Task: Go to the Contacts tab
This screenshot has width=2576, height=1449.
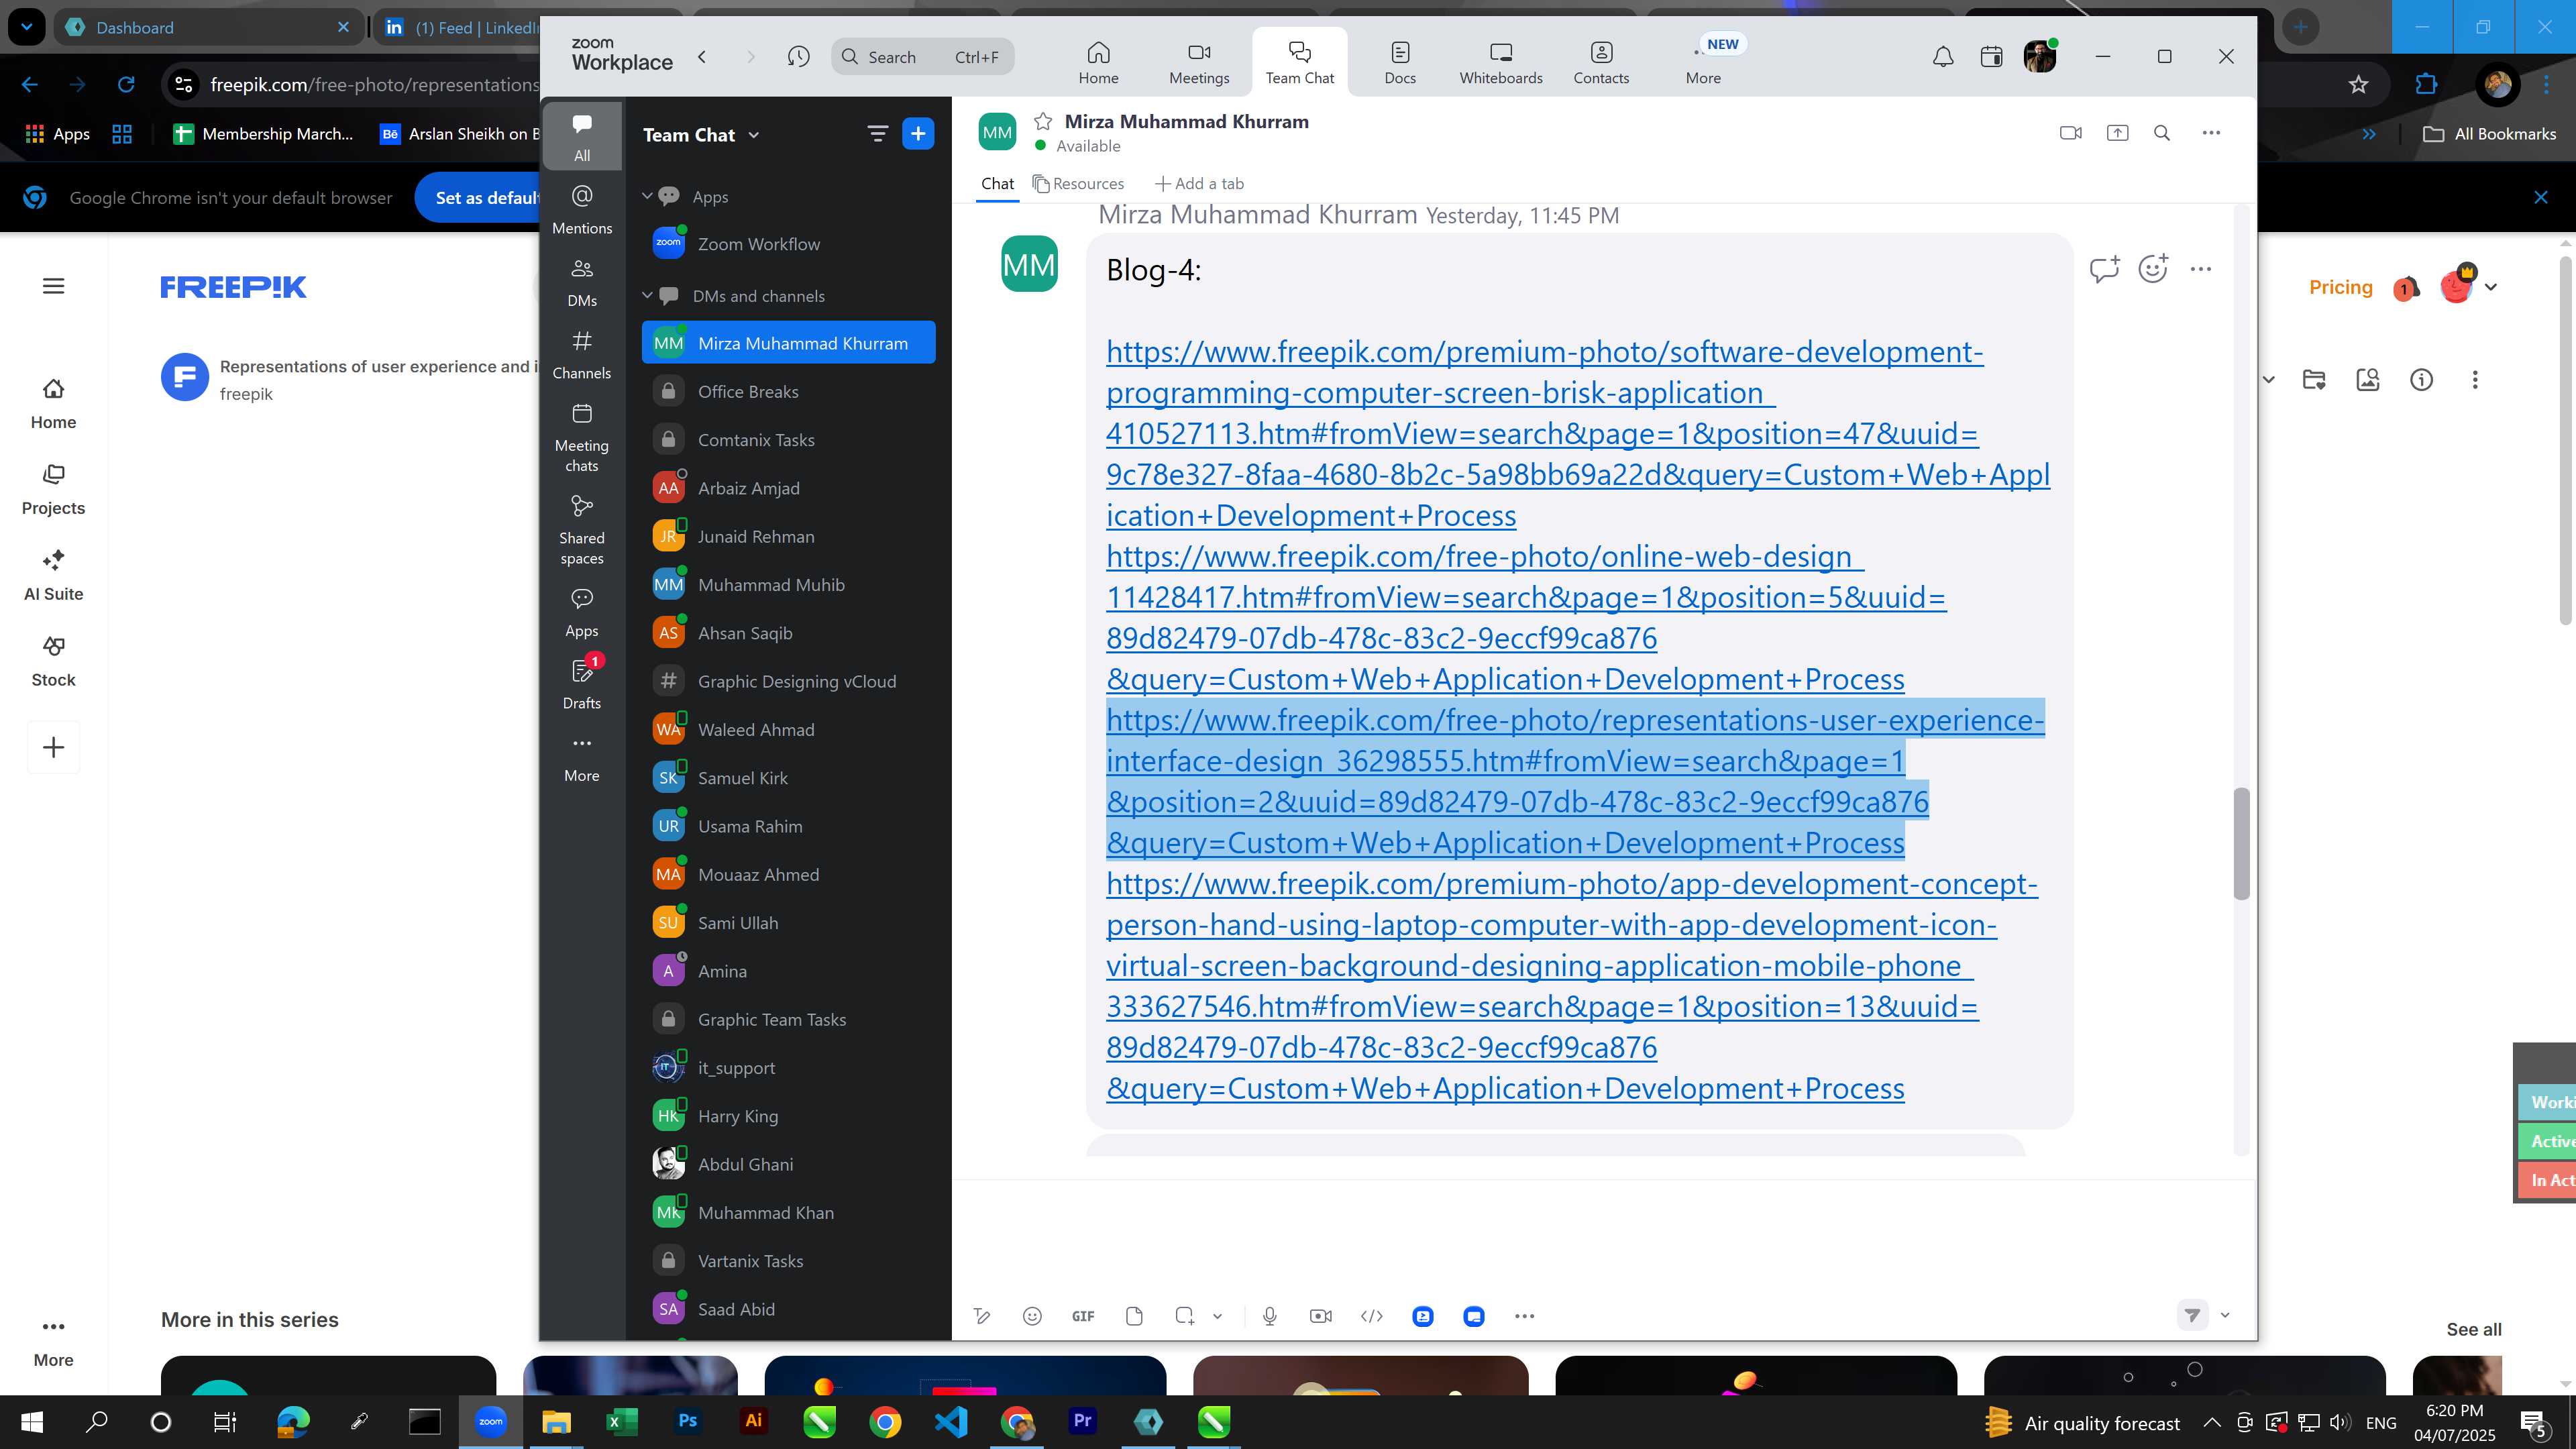Action: click(1601, 62)
